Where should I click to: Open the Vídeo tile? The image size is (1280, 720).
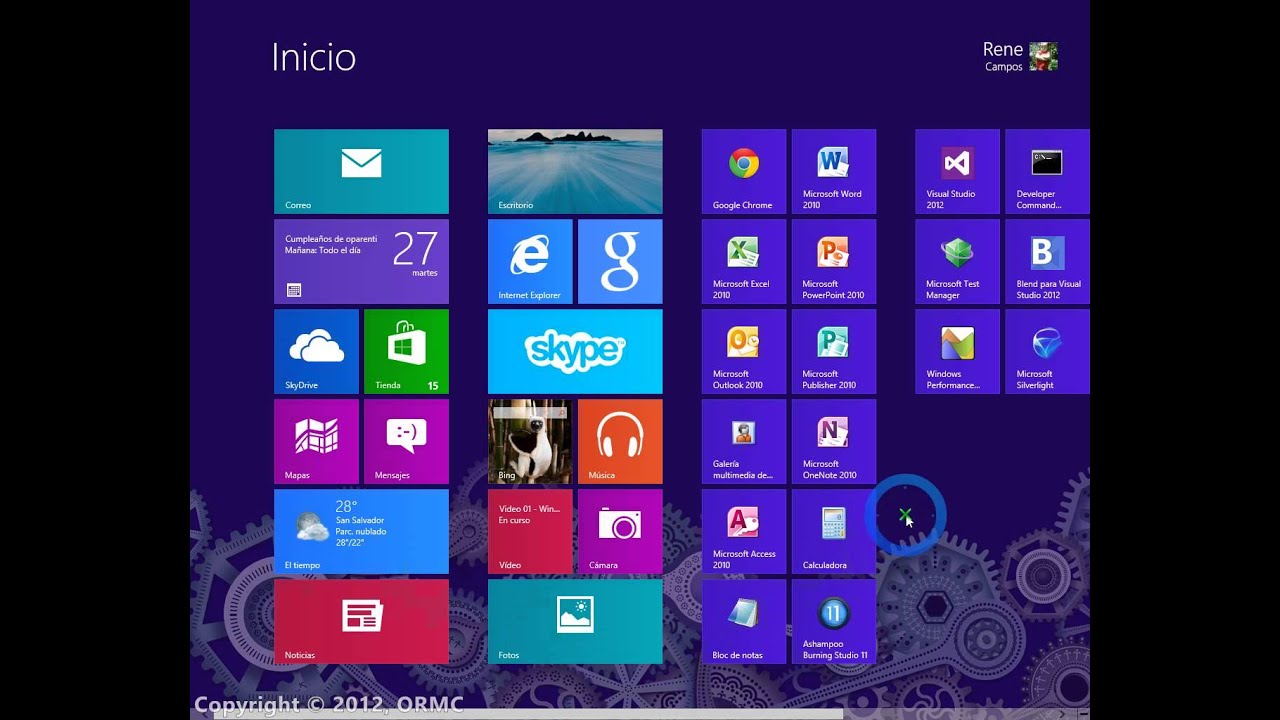tap(530, 531)
